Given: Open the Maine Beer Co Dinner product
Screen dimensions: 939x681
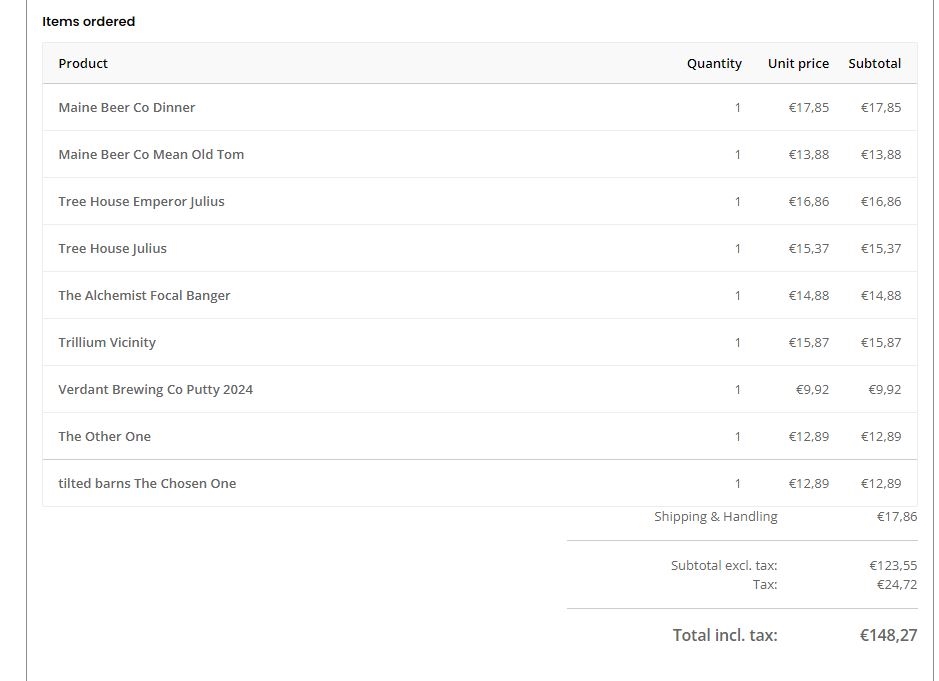Looking at the screenshot, I should coord(126,107).
